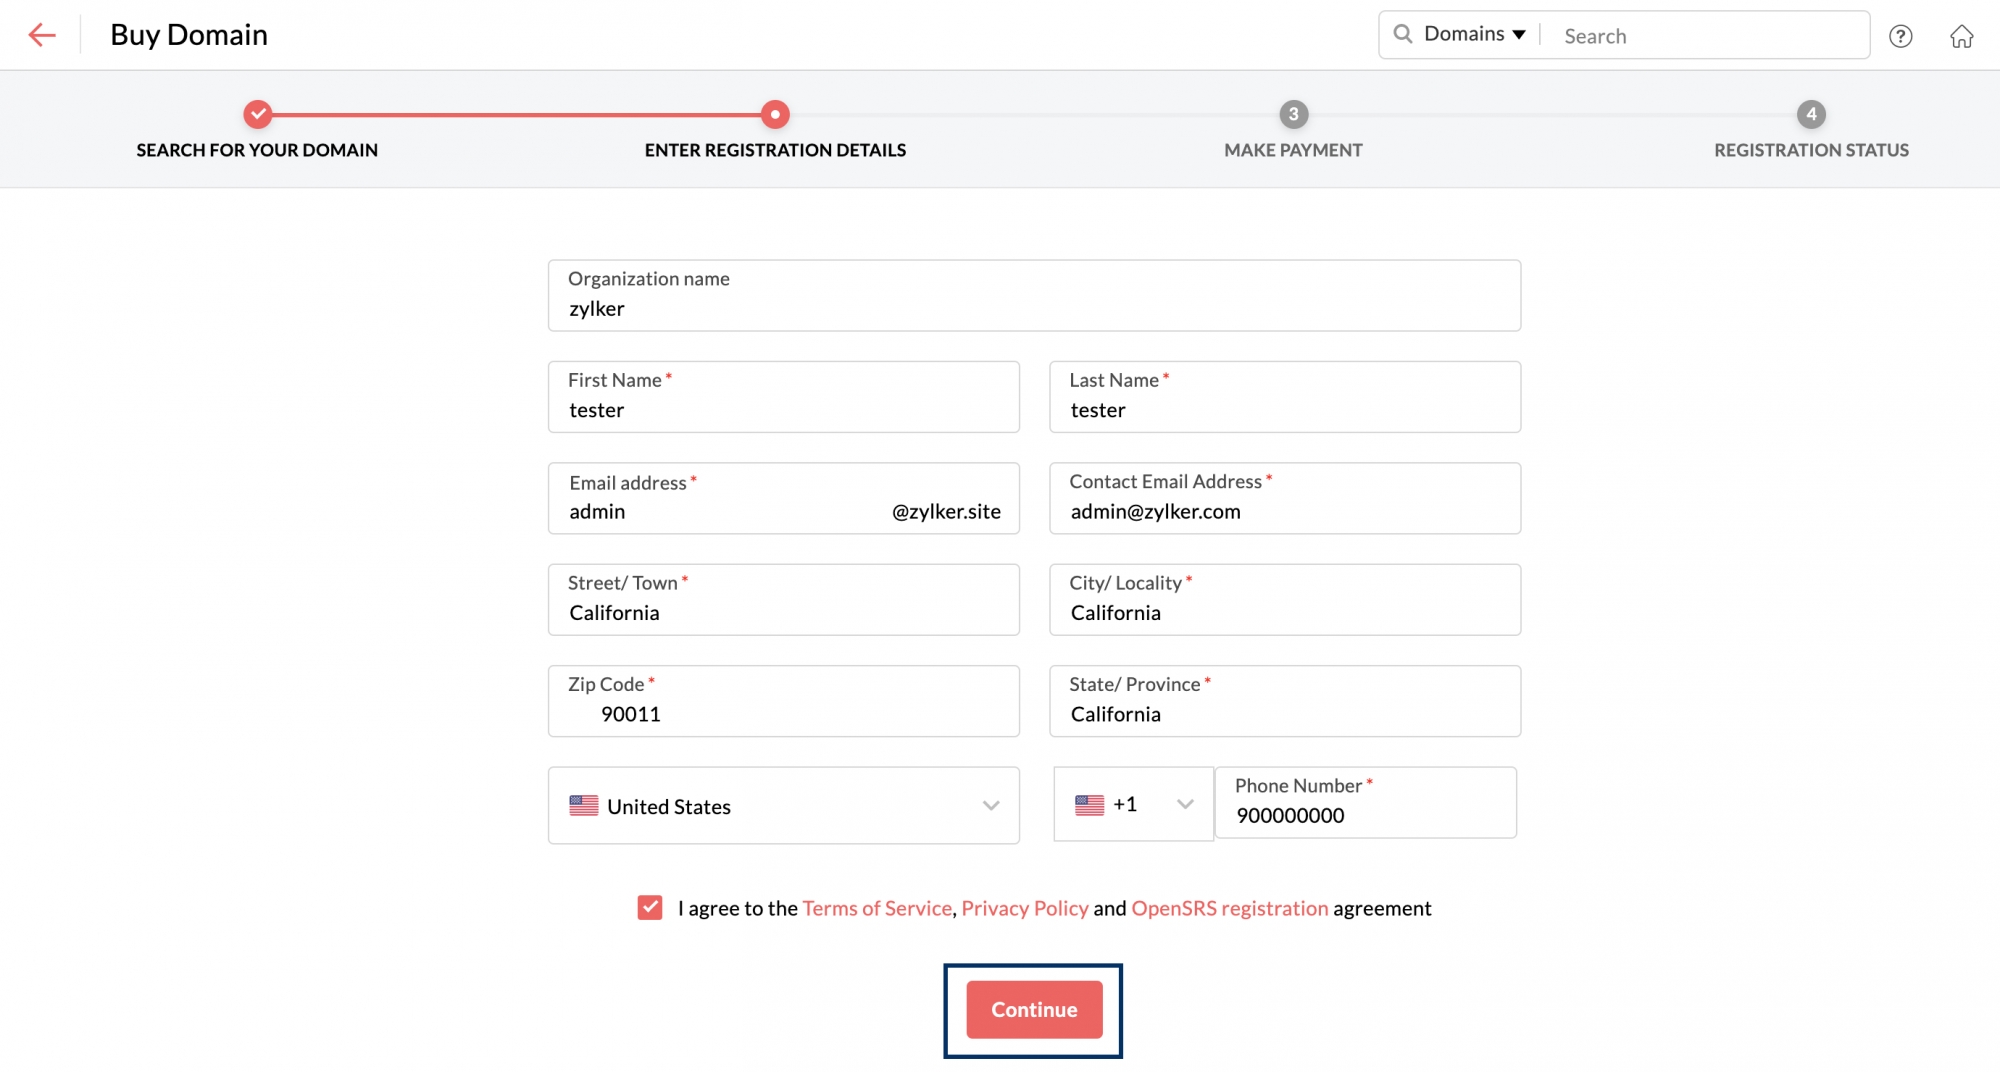Screen dimensions: 2000x1072
Task: Click the Organization name field
Action: click(1033, 308)
